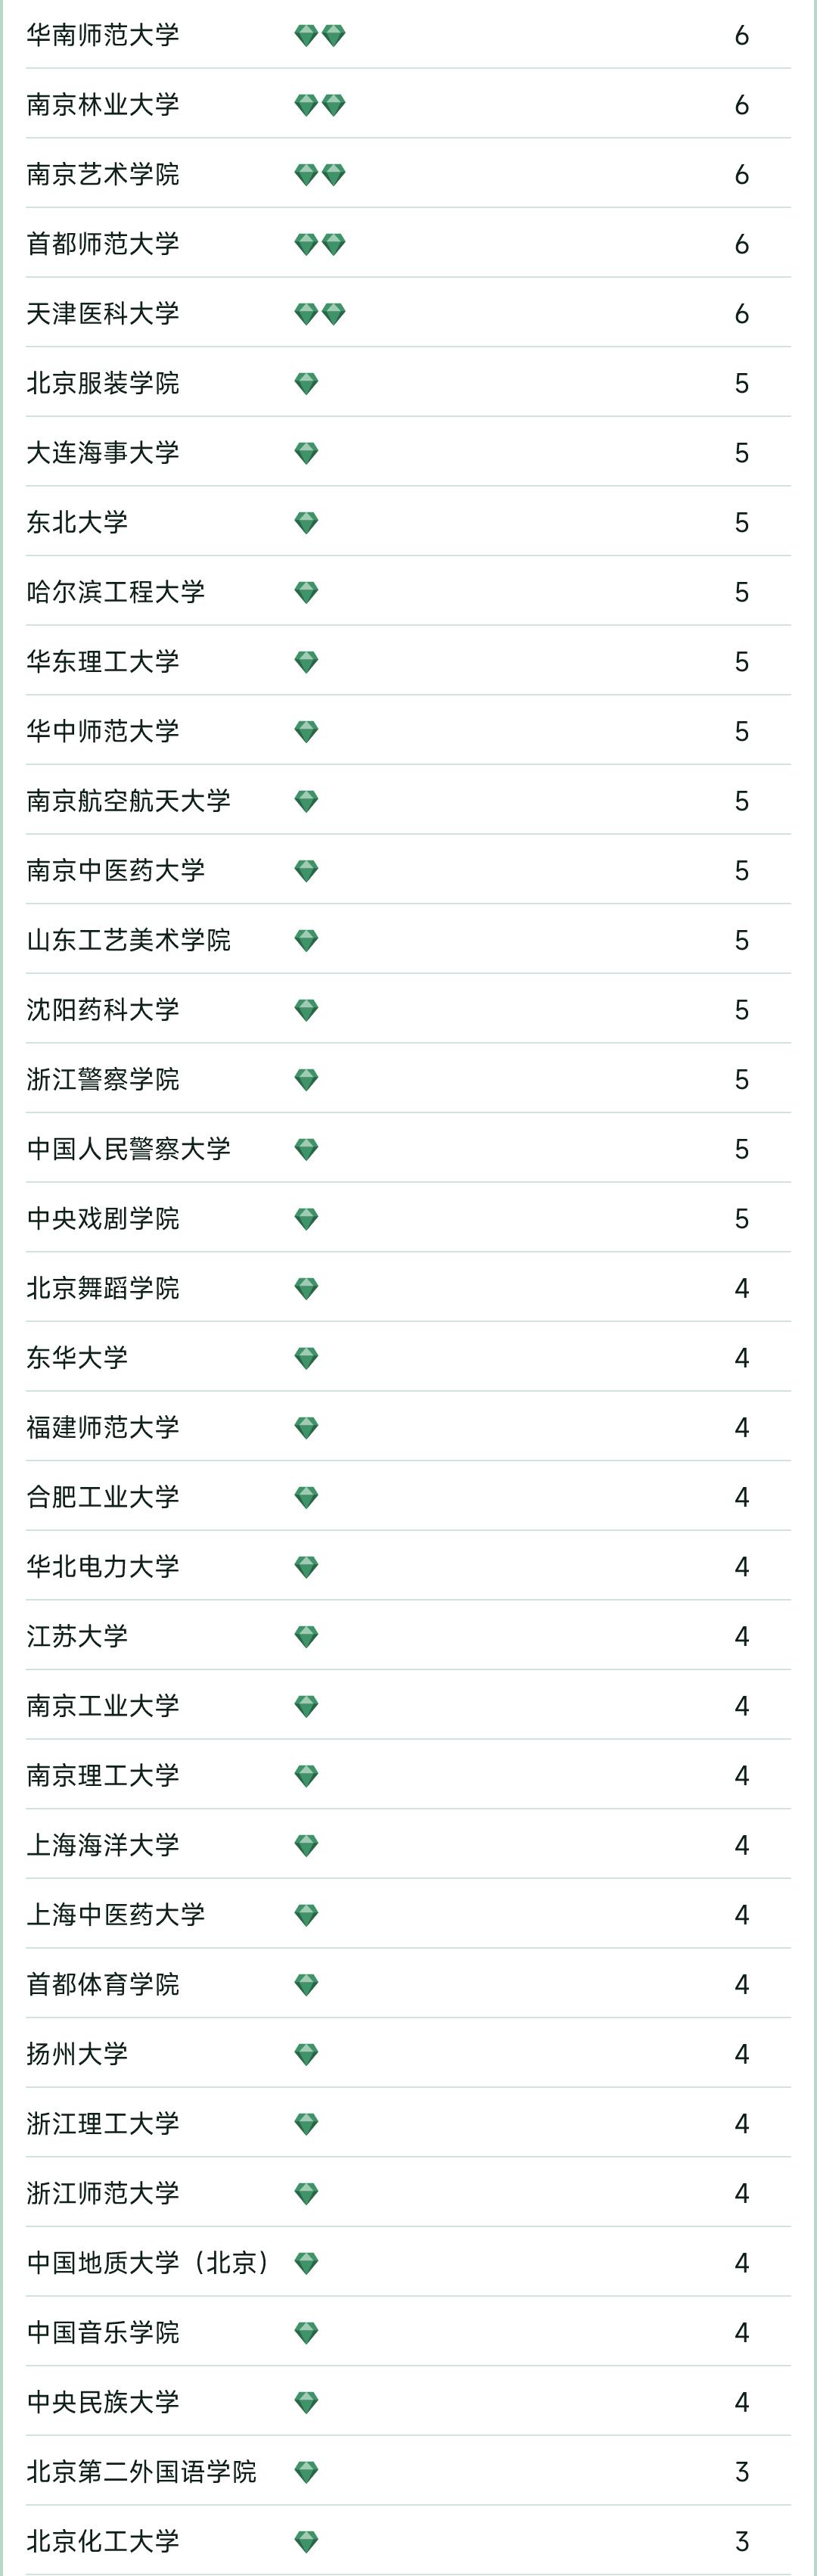817x2576 pixels.
Task: Click the score 6 for 首都师范大学
Action: (x=741, y=244)
